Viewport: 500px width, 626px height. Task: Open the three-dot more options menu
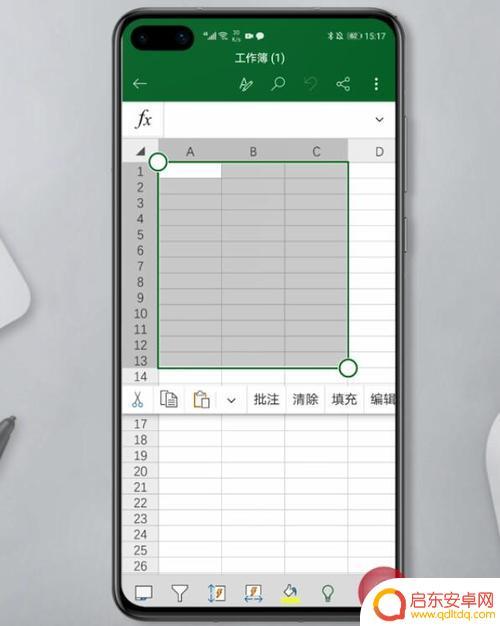pos(376,84)
